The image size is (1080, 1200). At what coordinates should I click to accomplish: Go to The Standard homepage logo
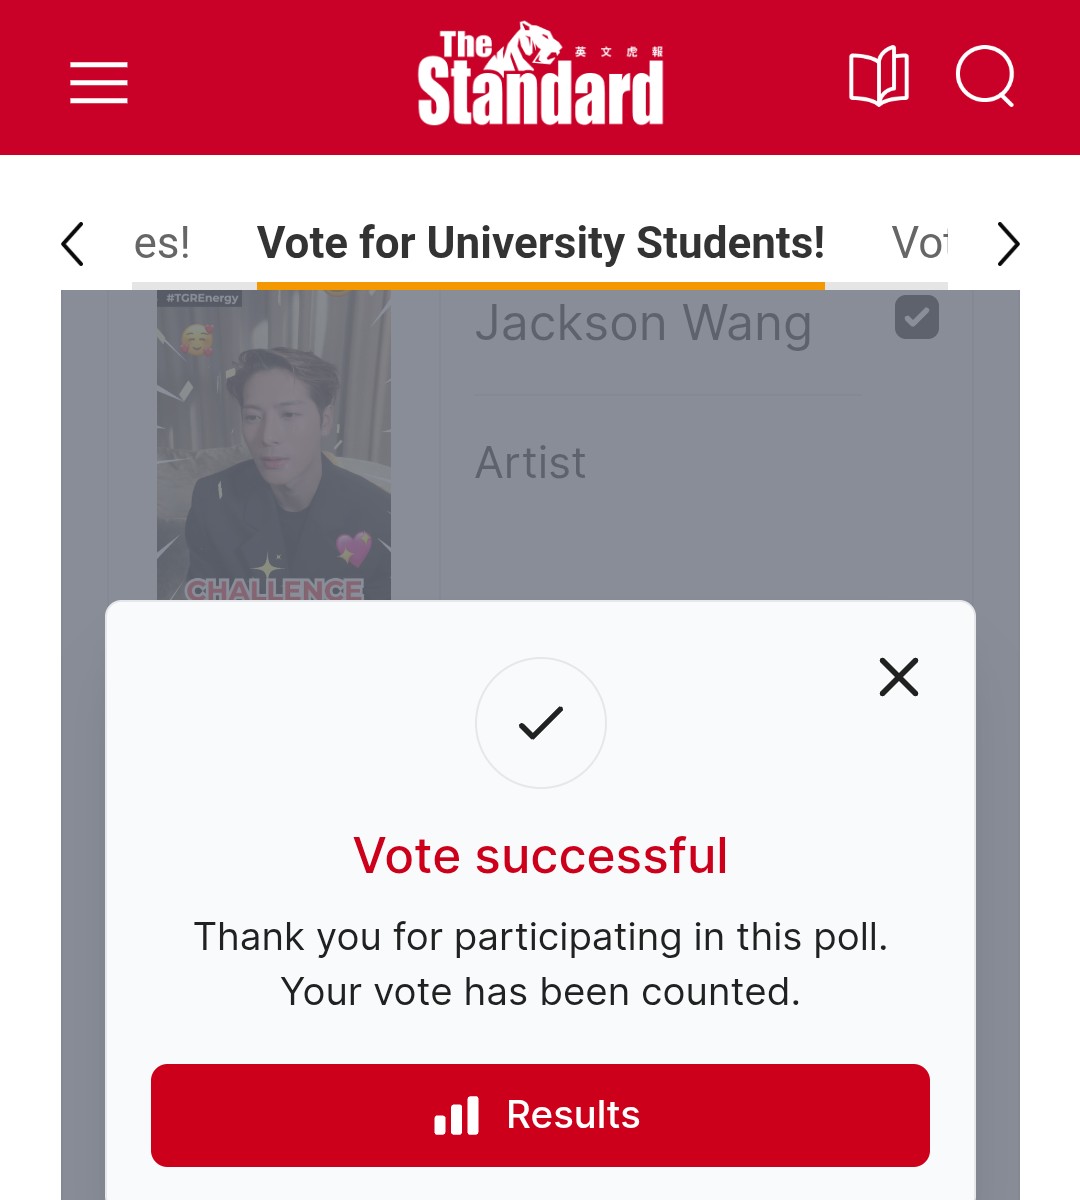[x=540, y=76]
